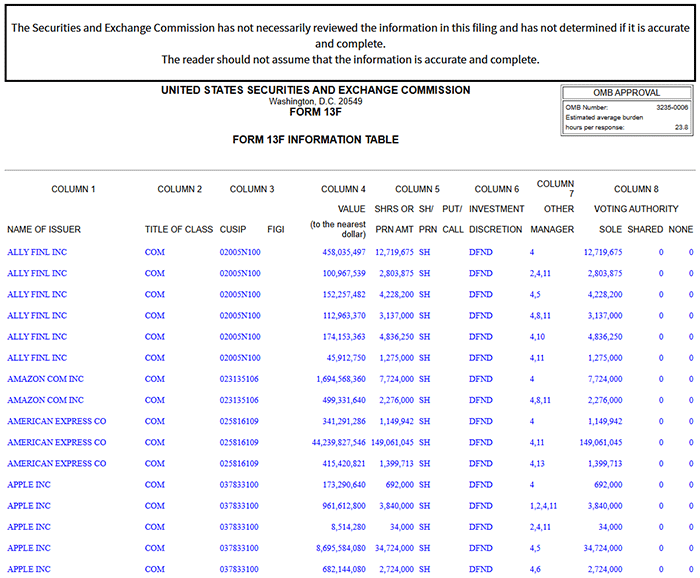The image size is (700, 578).
Task: Click the Ally value 45,912,750
Action: 340,358
